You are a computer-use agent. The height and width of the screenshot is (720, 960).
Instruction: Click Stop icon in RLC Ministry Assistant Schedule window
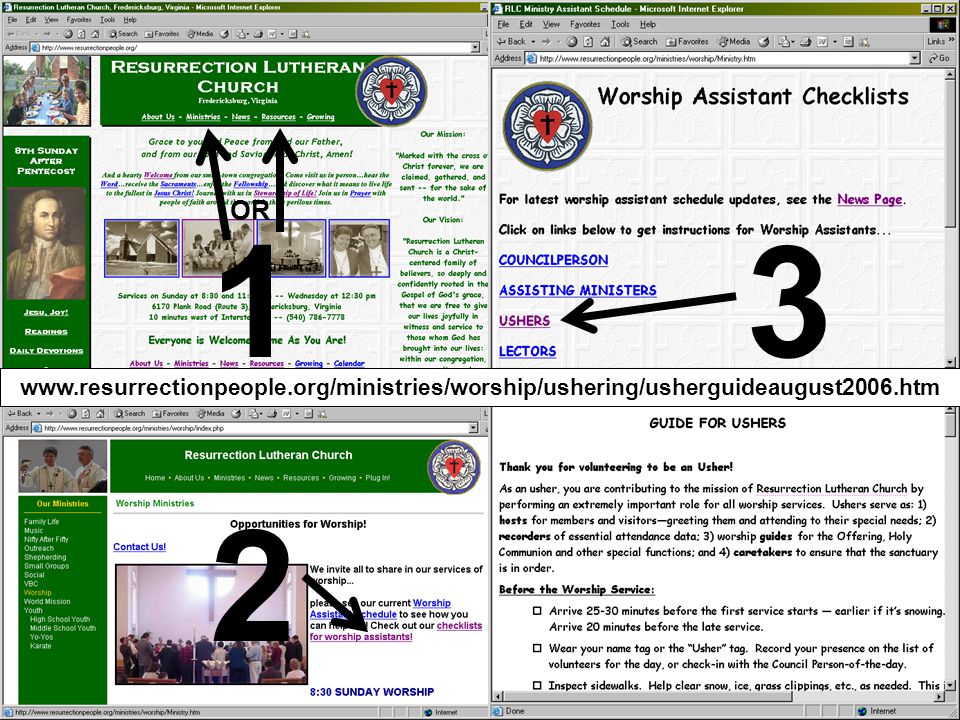click(572, 42)
